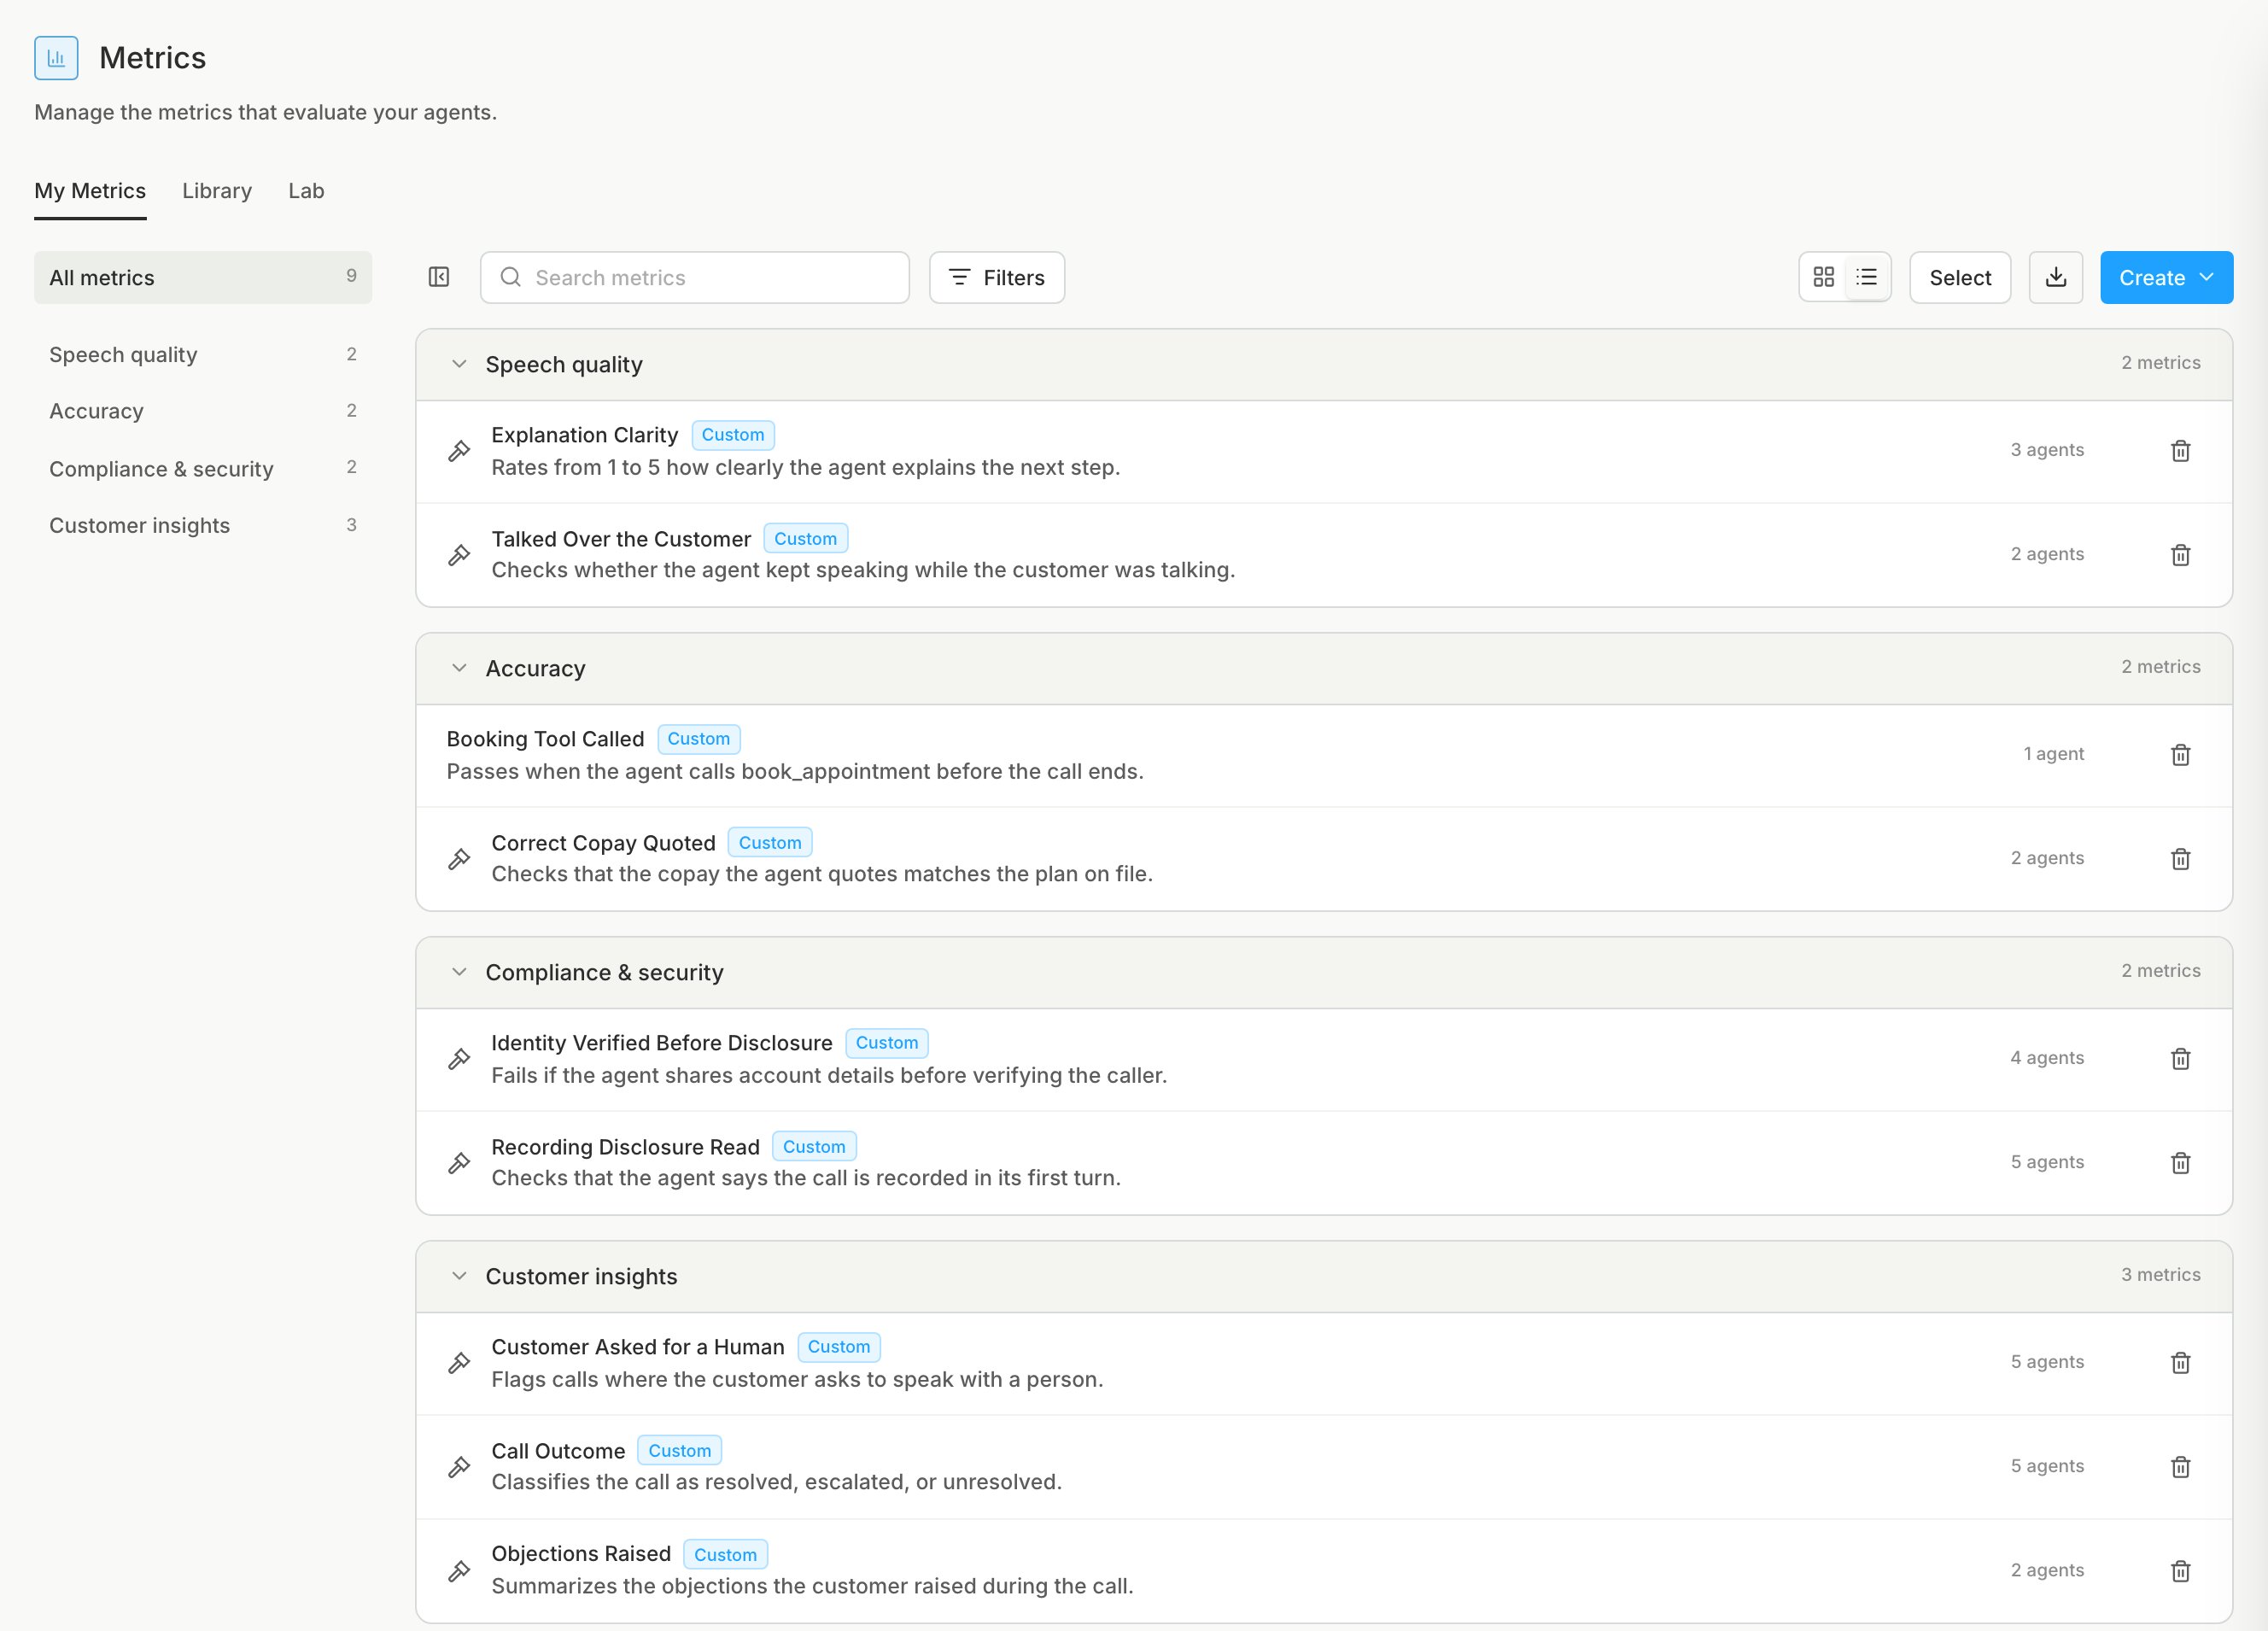Viewport: 2268px width, 1631px height.
Task: Collapse the Accuracy group
Action: click(459, 668)
